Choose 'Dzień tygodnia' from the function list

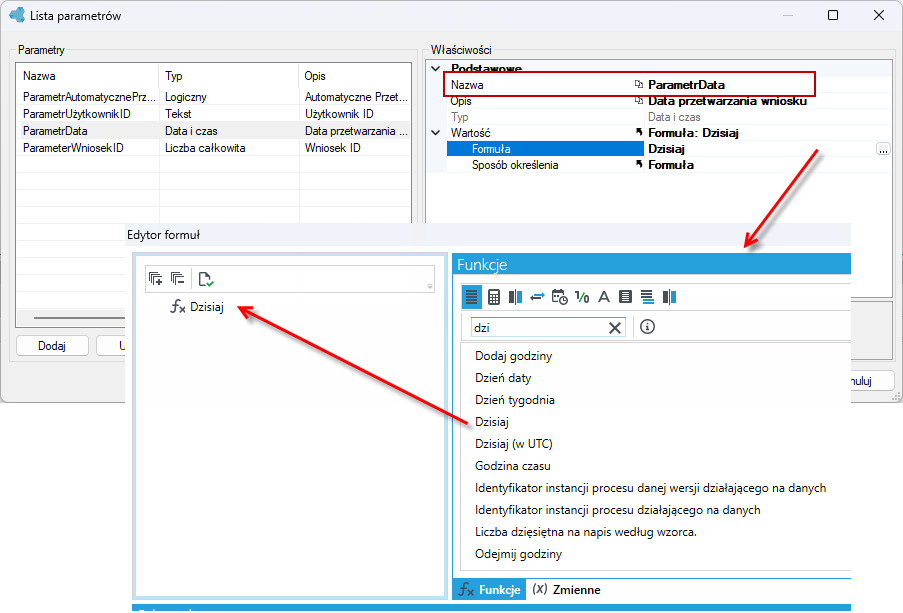514,400
